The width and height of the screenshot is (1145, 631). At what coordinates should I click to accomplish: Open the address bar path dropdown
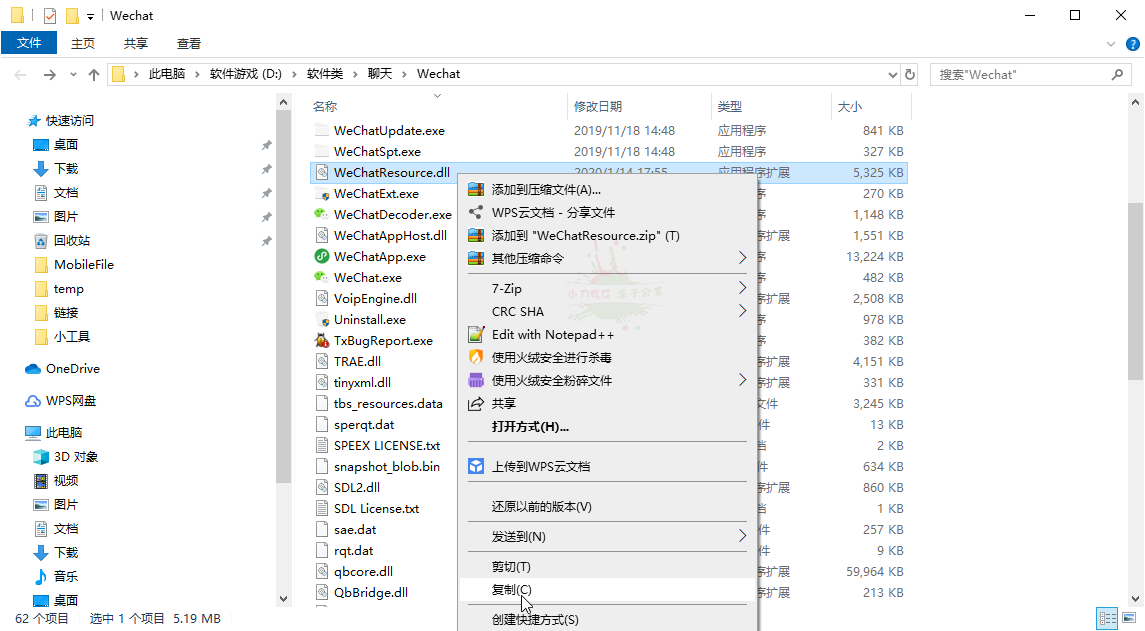coord(892,73)
